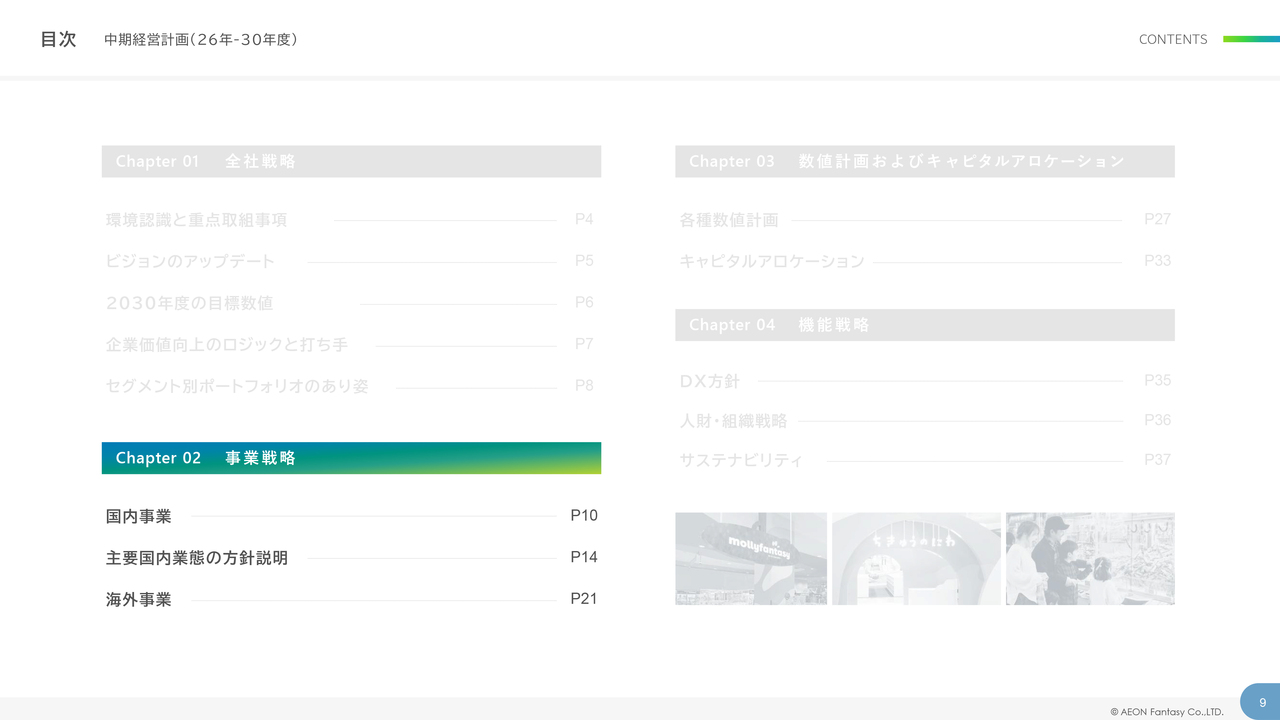This screenshot has height=720, width=1280.
Task: Click page number P21 beside 海外事業
Action: [x=584, y=599]
